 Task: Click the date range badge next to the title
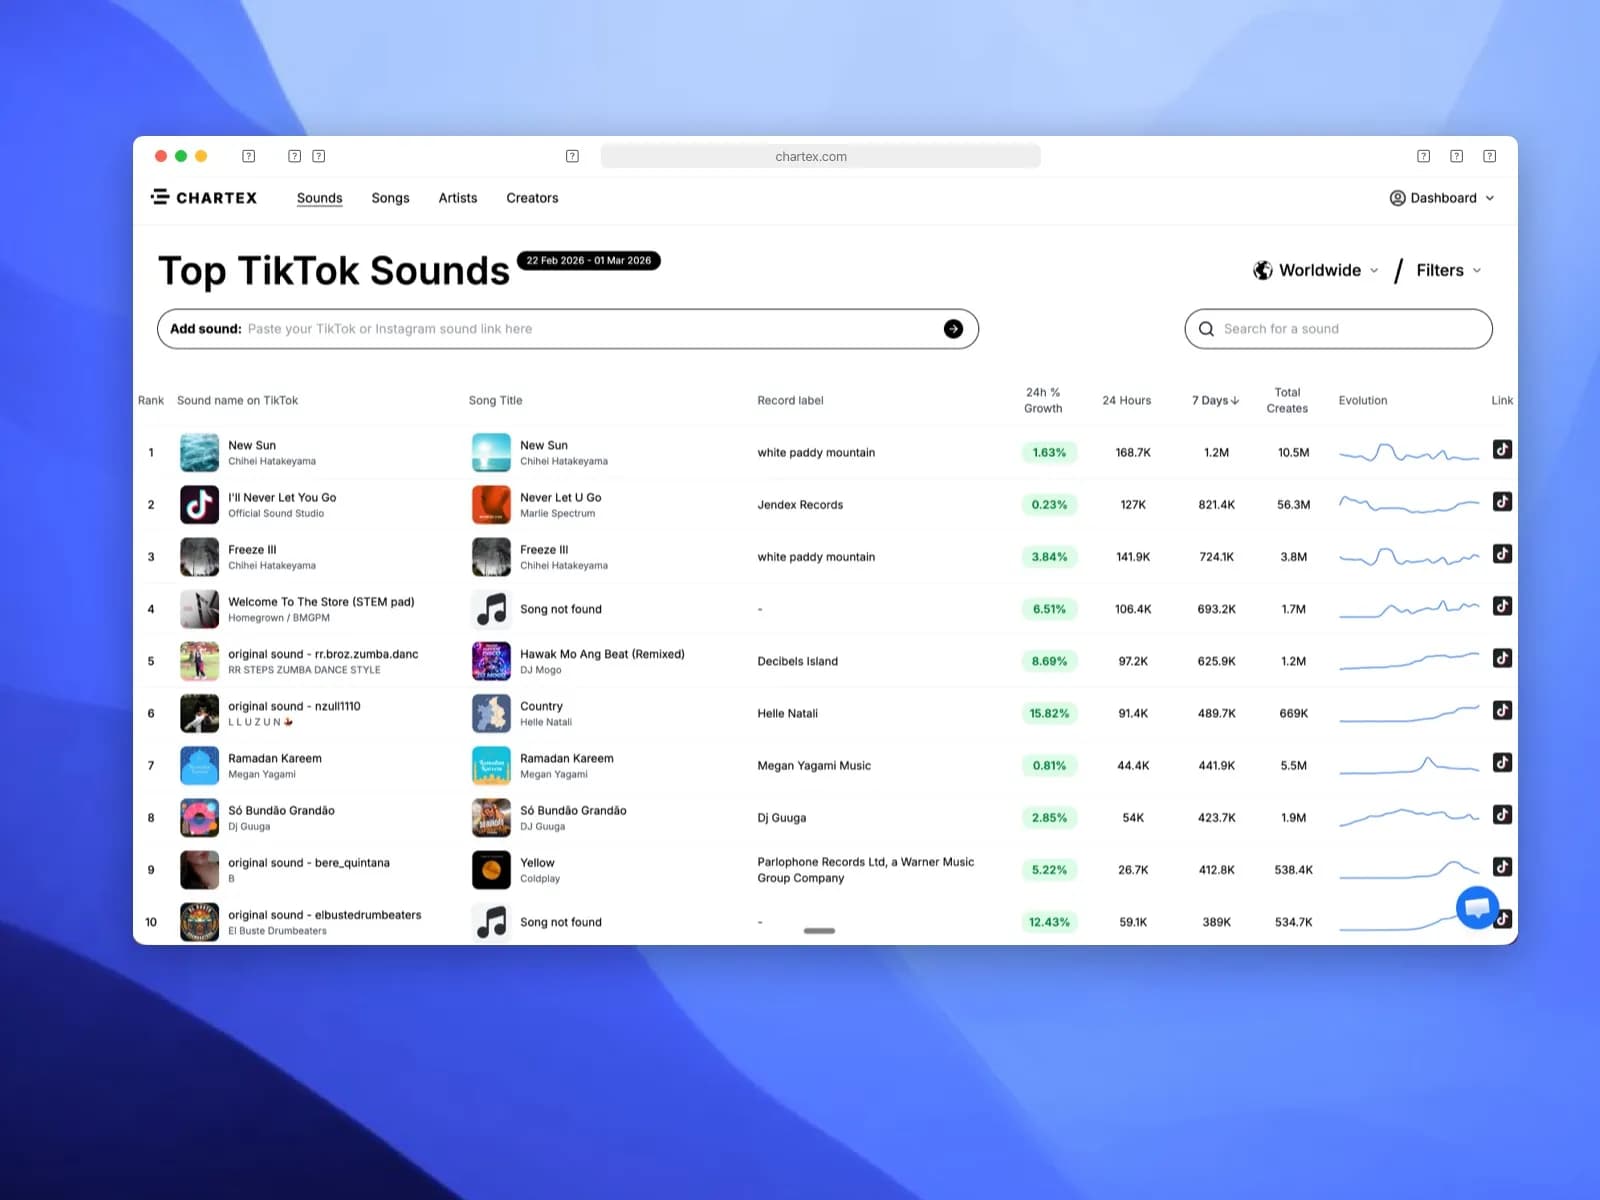coord(588,260)
